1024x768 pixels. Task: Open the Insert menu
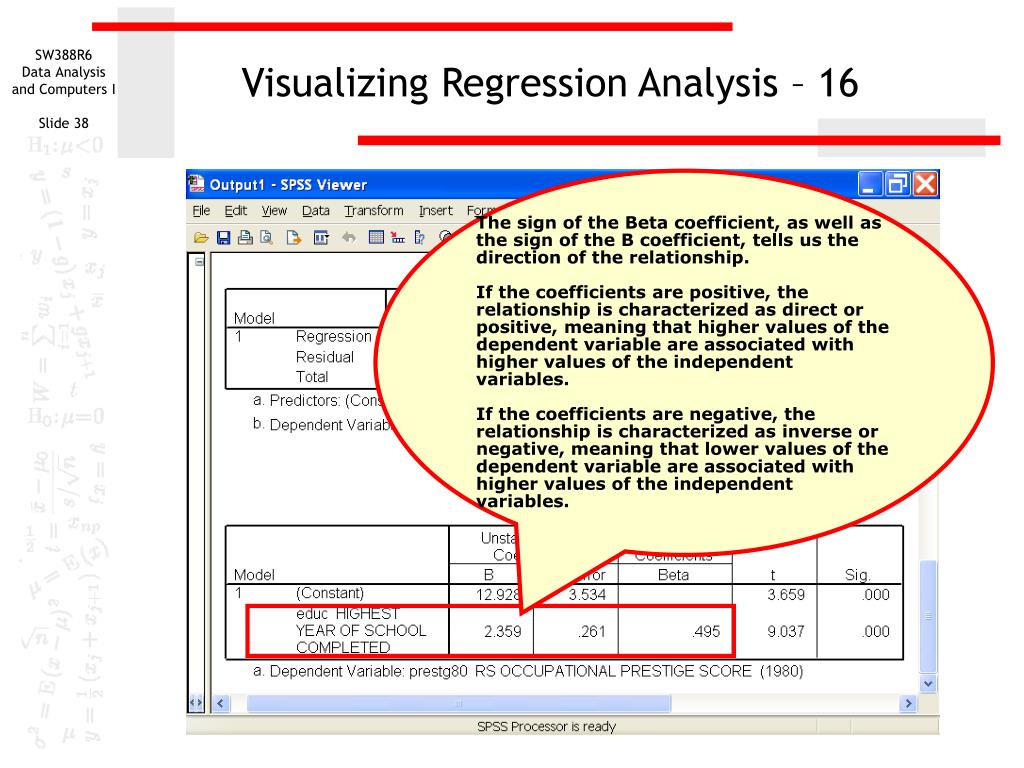click(436, 210)
